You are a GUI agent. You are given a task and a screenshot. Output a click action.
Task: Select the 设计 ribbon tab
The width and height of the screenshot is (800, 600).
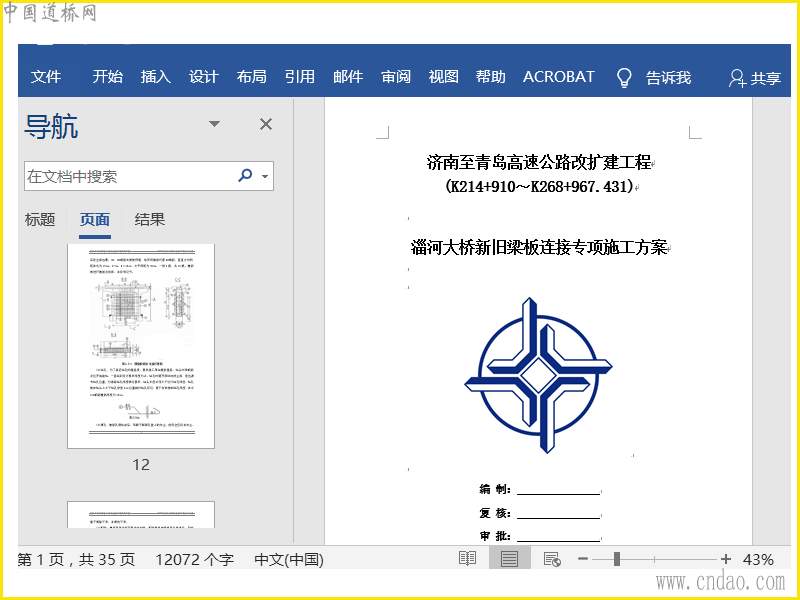[x=204, y=77]
